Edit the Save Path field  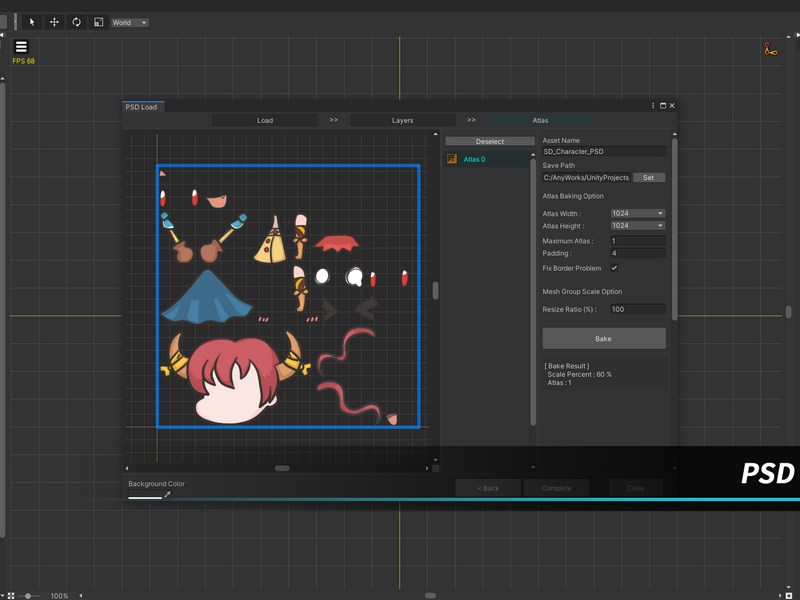[x=586, y=178]
